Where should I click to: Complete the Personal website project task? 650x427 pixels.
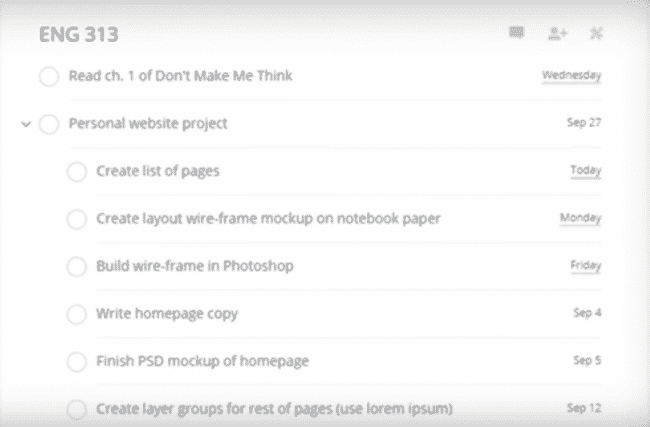pyautogui.click(x=49, y=124)
